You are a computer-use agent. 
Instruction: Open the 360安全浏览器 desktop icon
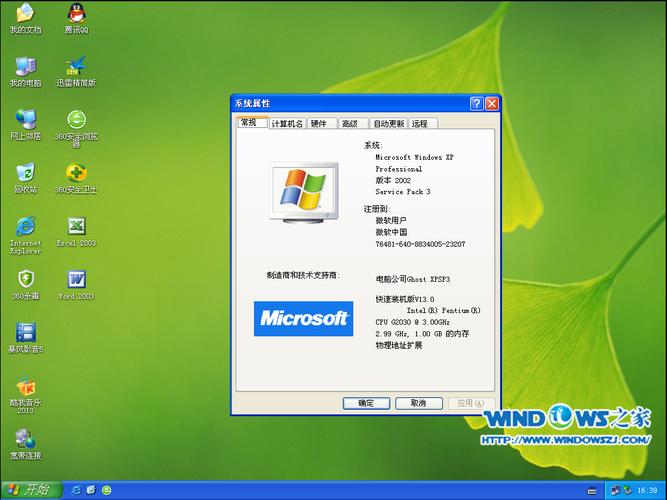pyautogui.click(x=76, y=120)
